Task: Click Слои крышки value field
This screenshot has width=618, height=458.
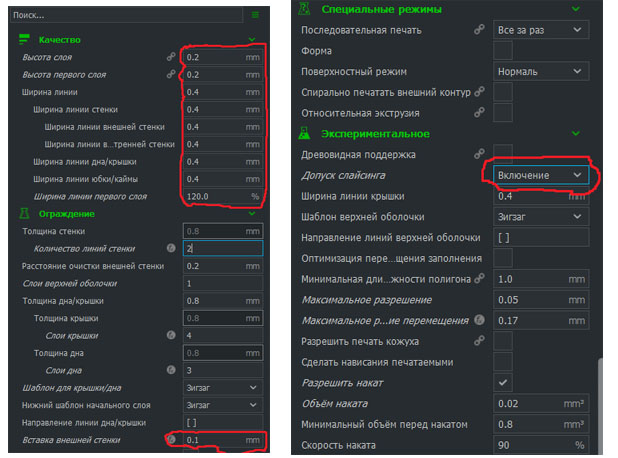Action: (223, 335)
